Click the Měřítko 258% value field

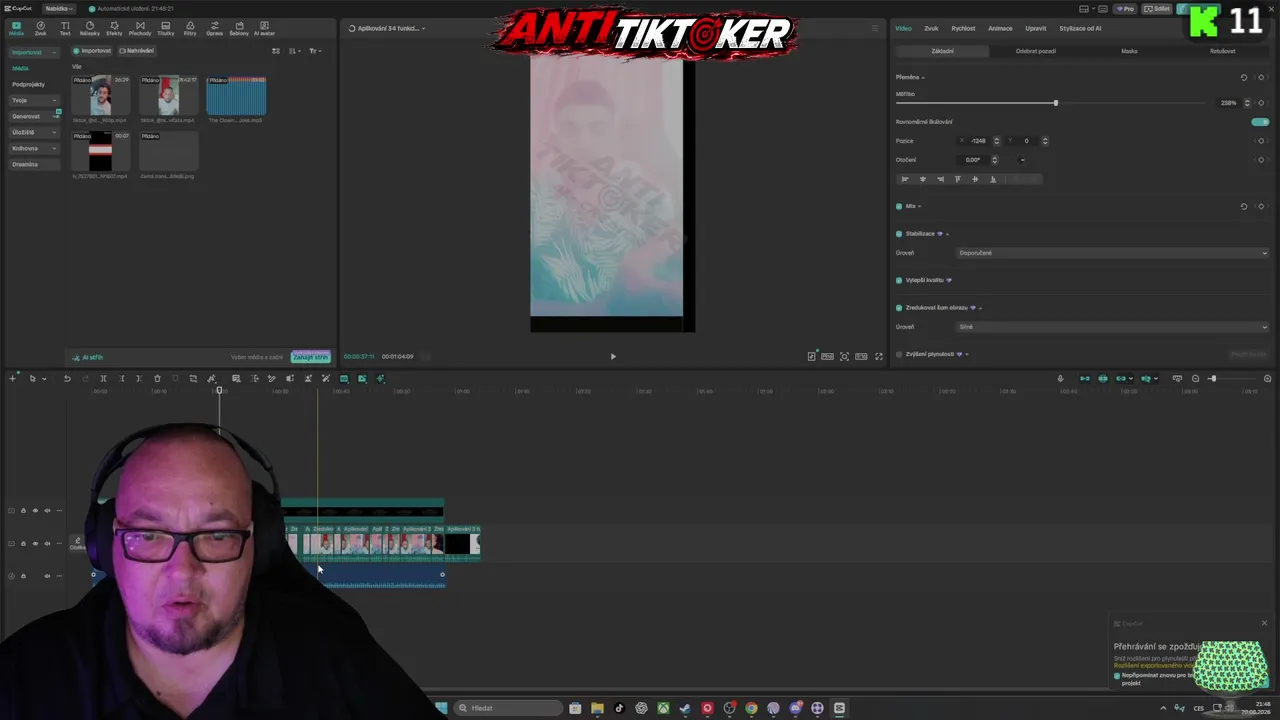pyautogui.click(x=1229, y=103)
